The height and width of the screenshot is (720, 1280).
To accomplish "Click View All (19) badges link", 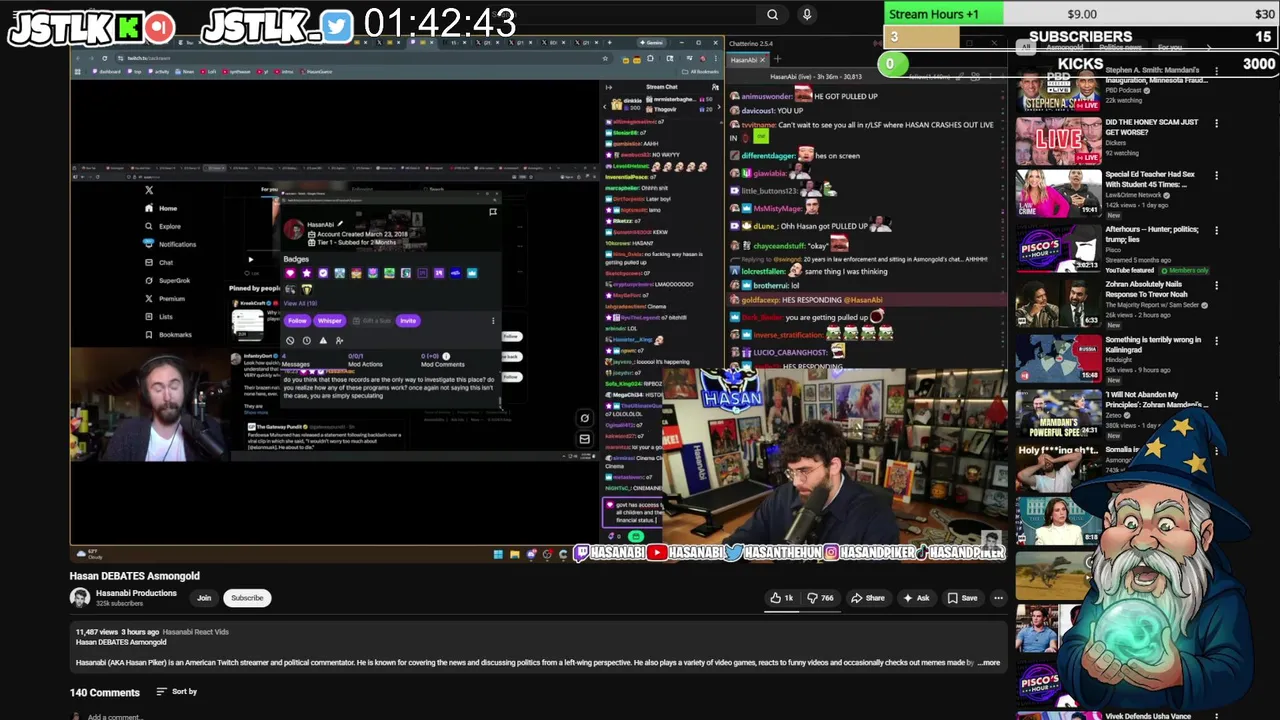I will [299, 303].
